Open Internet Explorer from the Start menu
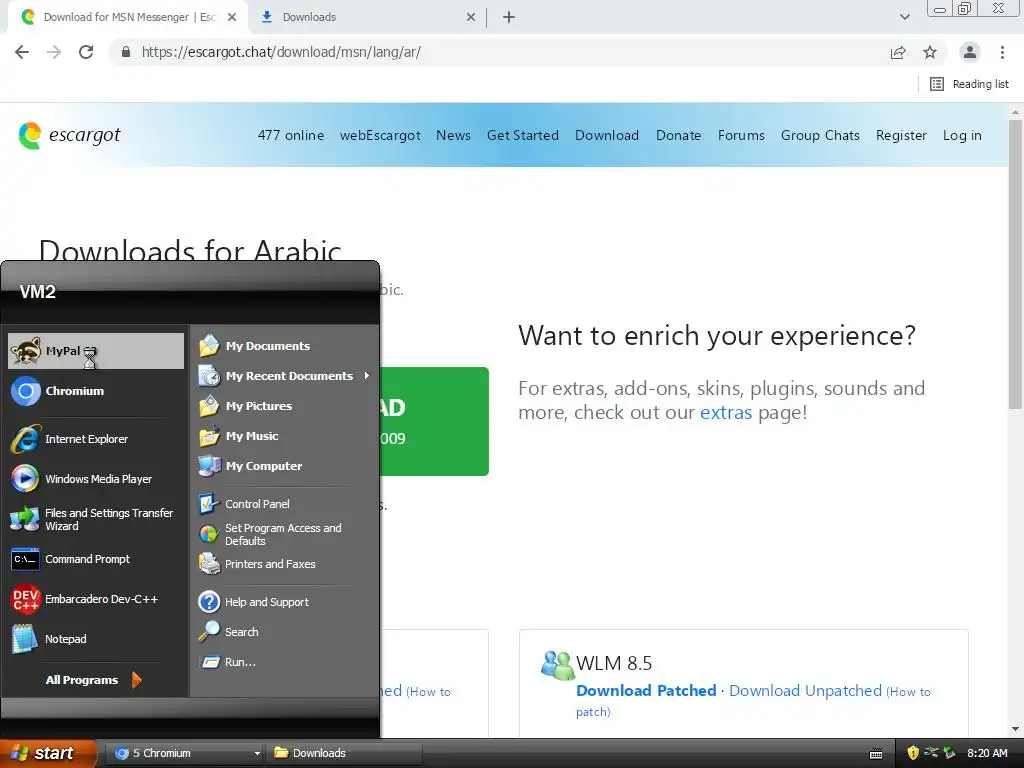Screen dimensions: 1024x768 click(95, 439)
